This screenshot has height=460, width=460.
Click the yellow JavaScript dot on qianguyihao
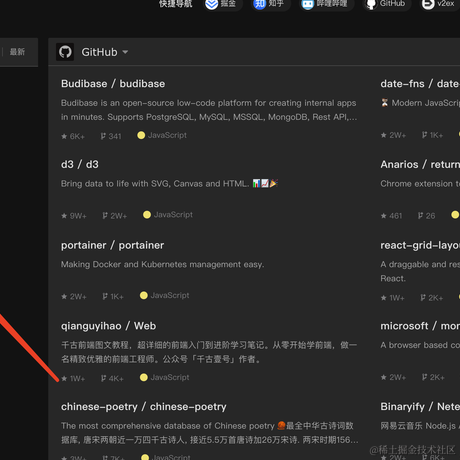pyautogui.click(x=144, y=377)
